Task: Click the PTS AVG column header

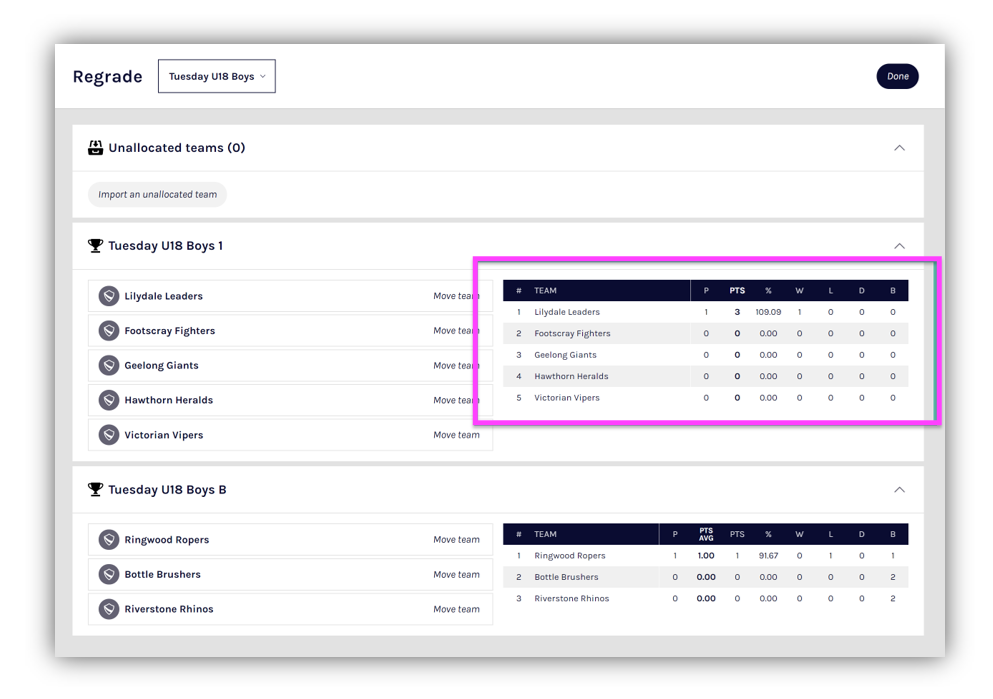Action: (x=705, y=534)
